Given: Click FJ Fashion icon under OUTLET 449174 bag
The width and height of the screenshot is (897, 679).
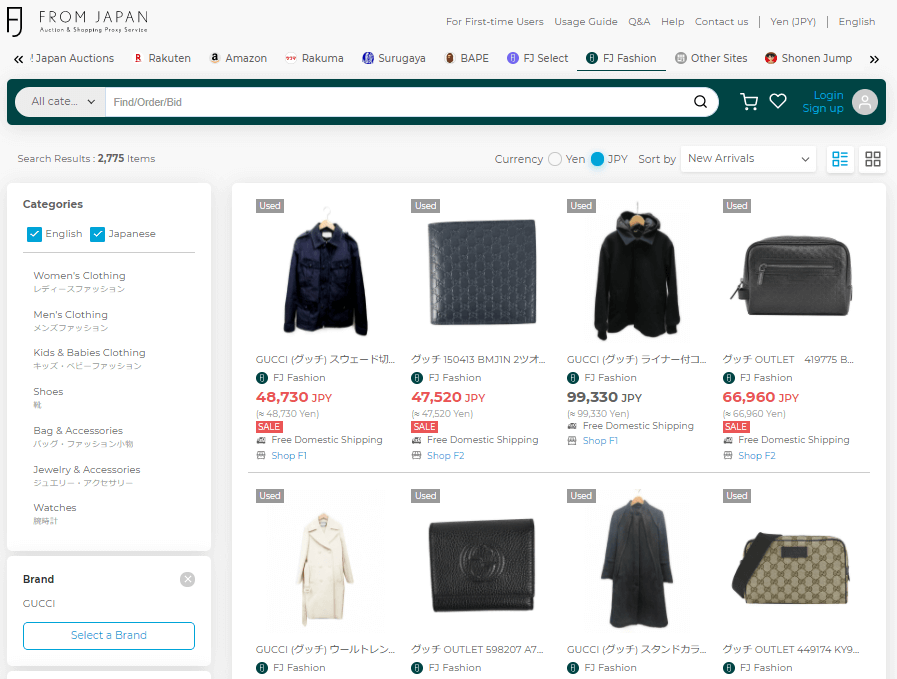Looking at the screenshot, I should [x=728, y=668].
